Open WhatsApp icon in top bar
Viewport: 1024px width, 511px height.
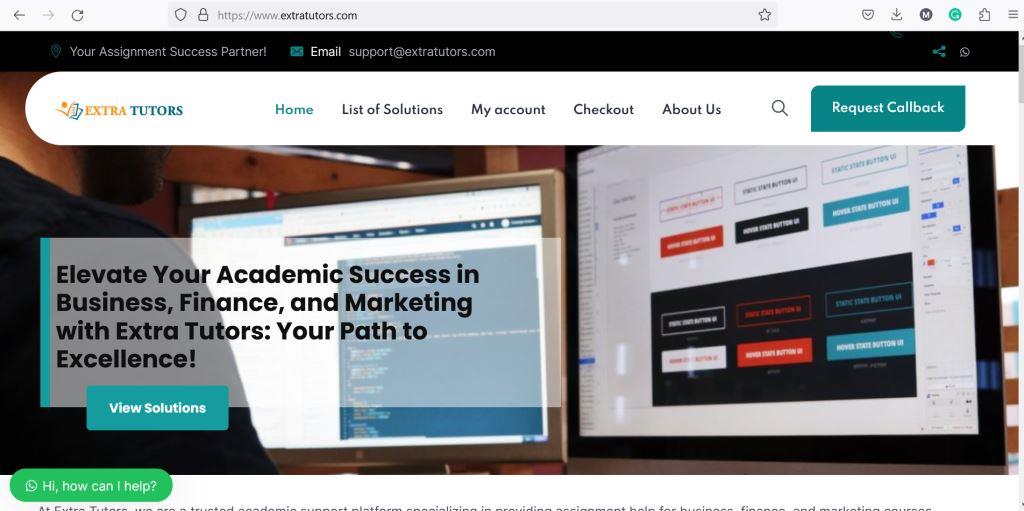point(965,52)
